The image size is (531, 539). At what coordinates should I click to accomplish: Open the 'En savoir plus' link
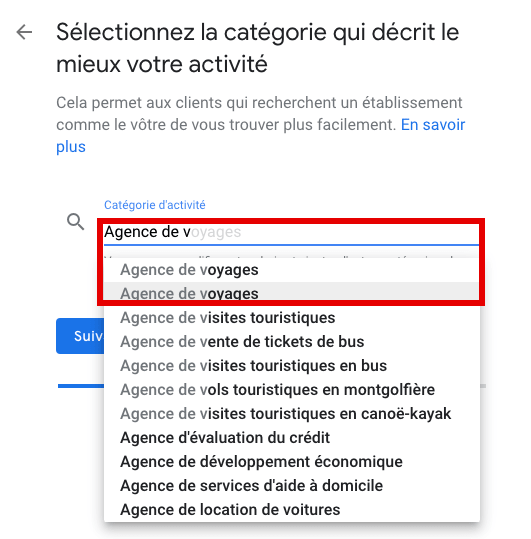pyautogui.click(x=261, y=135)
